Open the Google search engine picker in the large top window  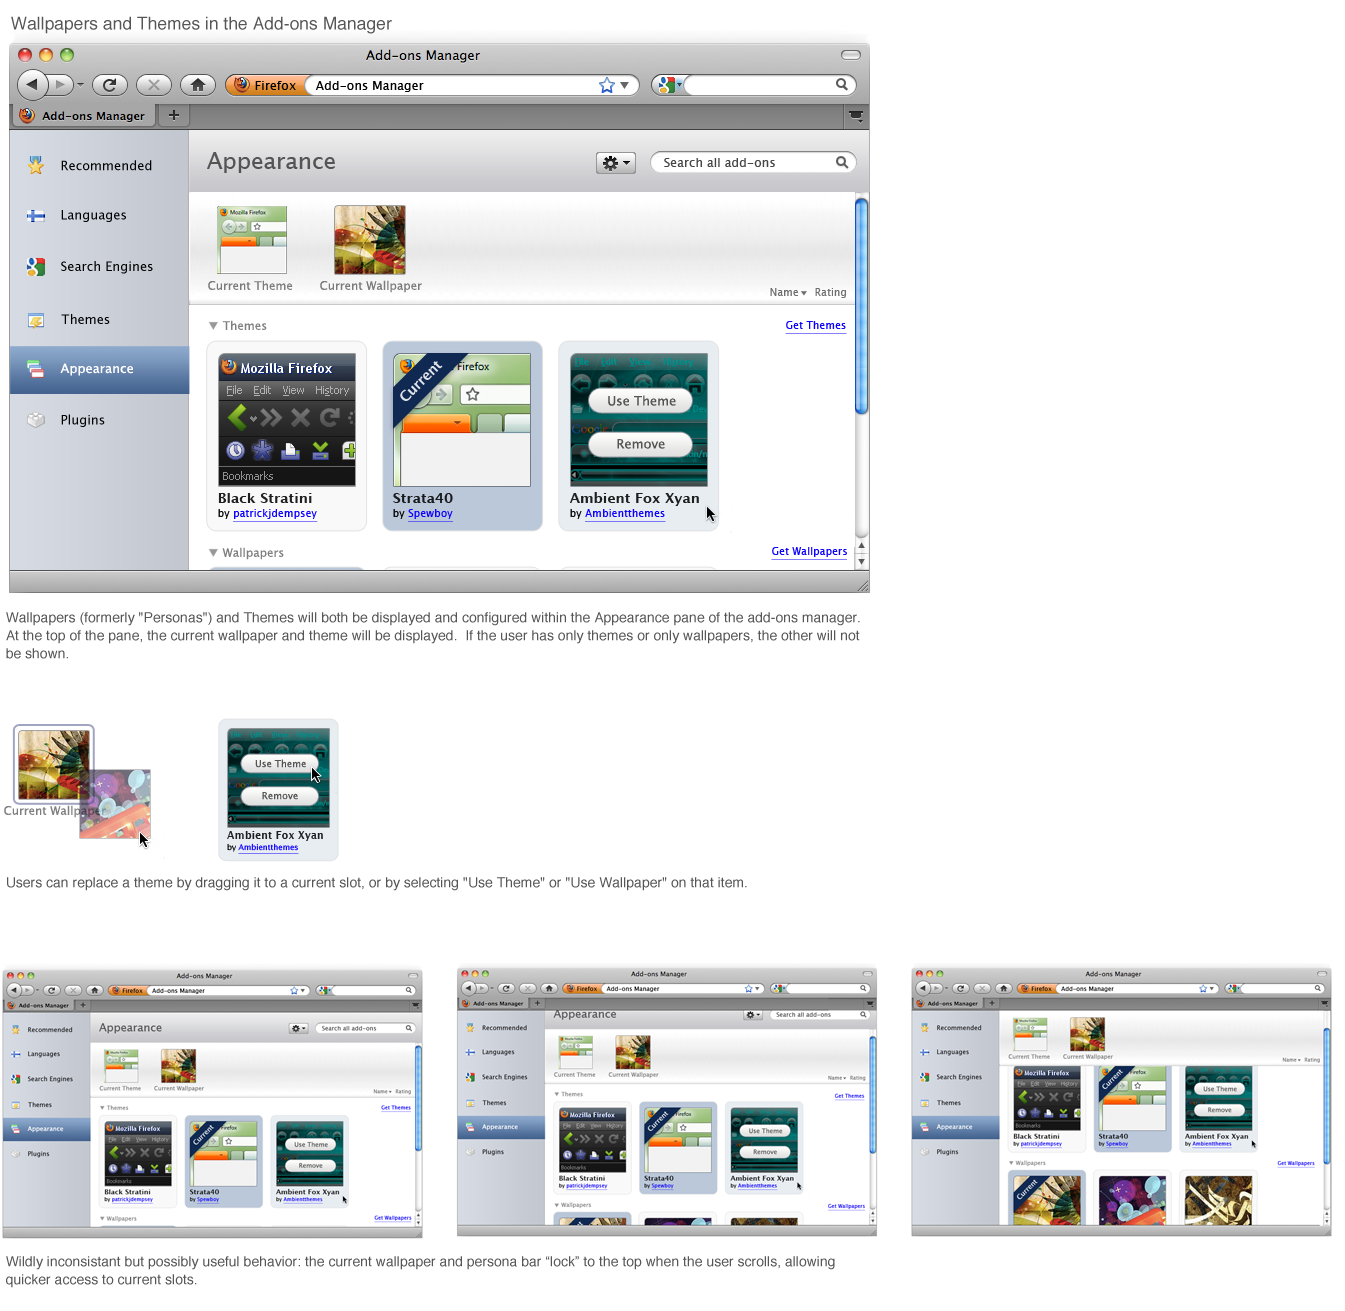click(669, 85)
